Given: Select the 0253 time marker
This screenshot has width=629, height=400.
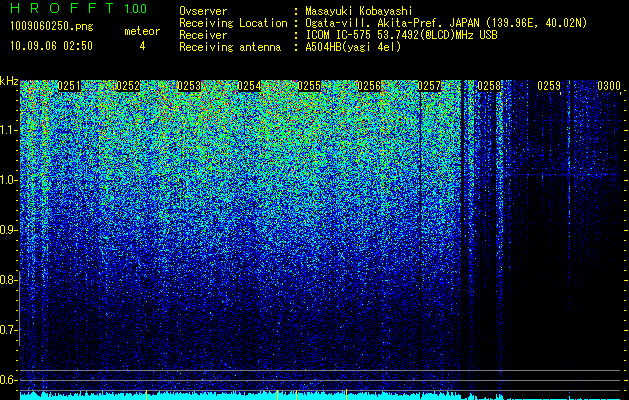Looking at the screenshot, I should 189,86.
